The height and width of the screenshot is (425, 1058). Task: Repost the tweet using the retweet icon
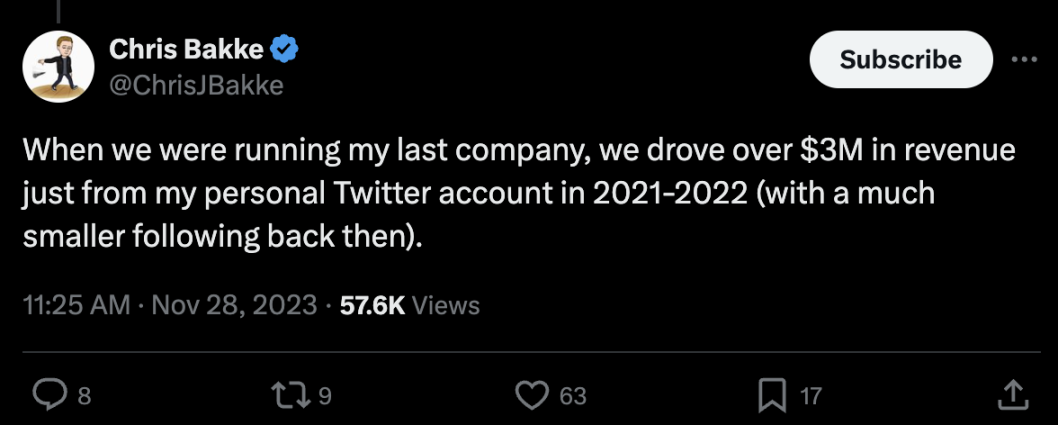point(291,396)
